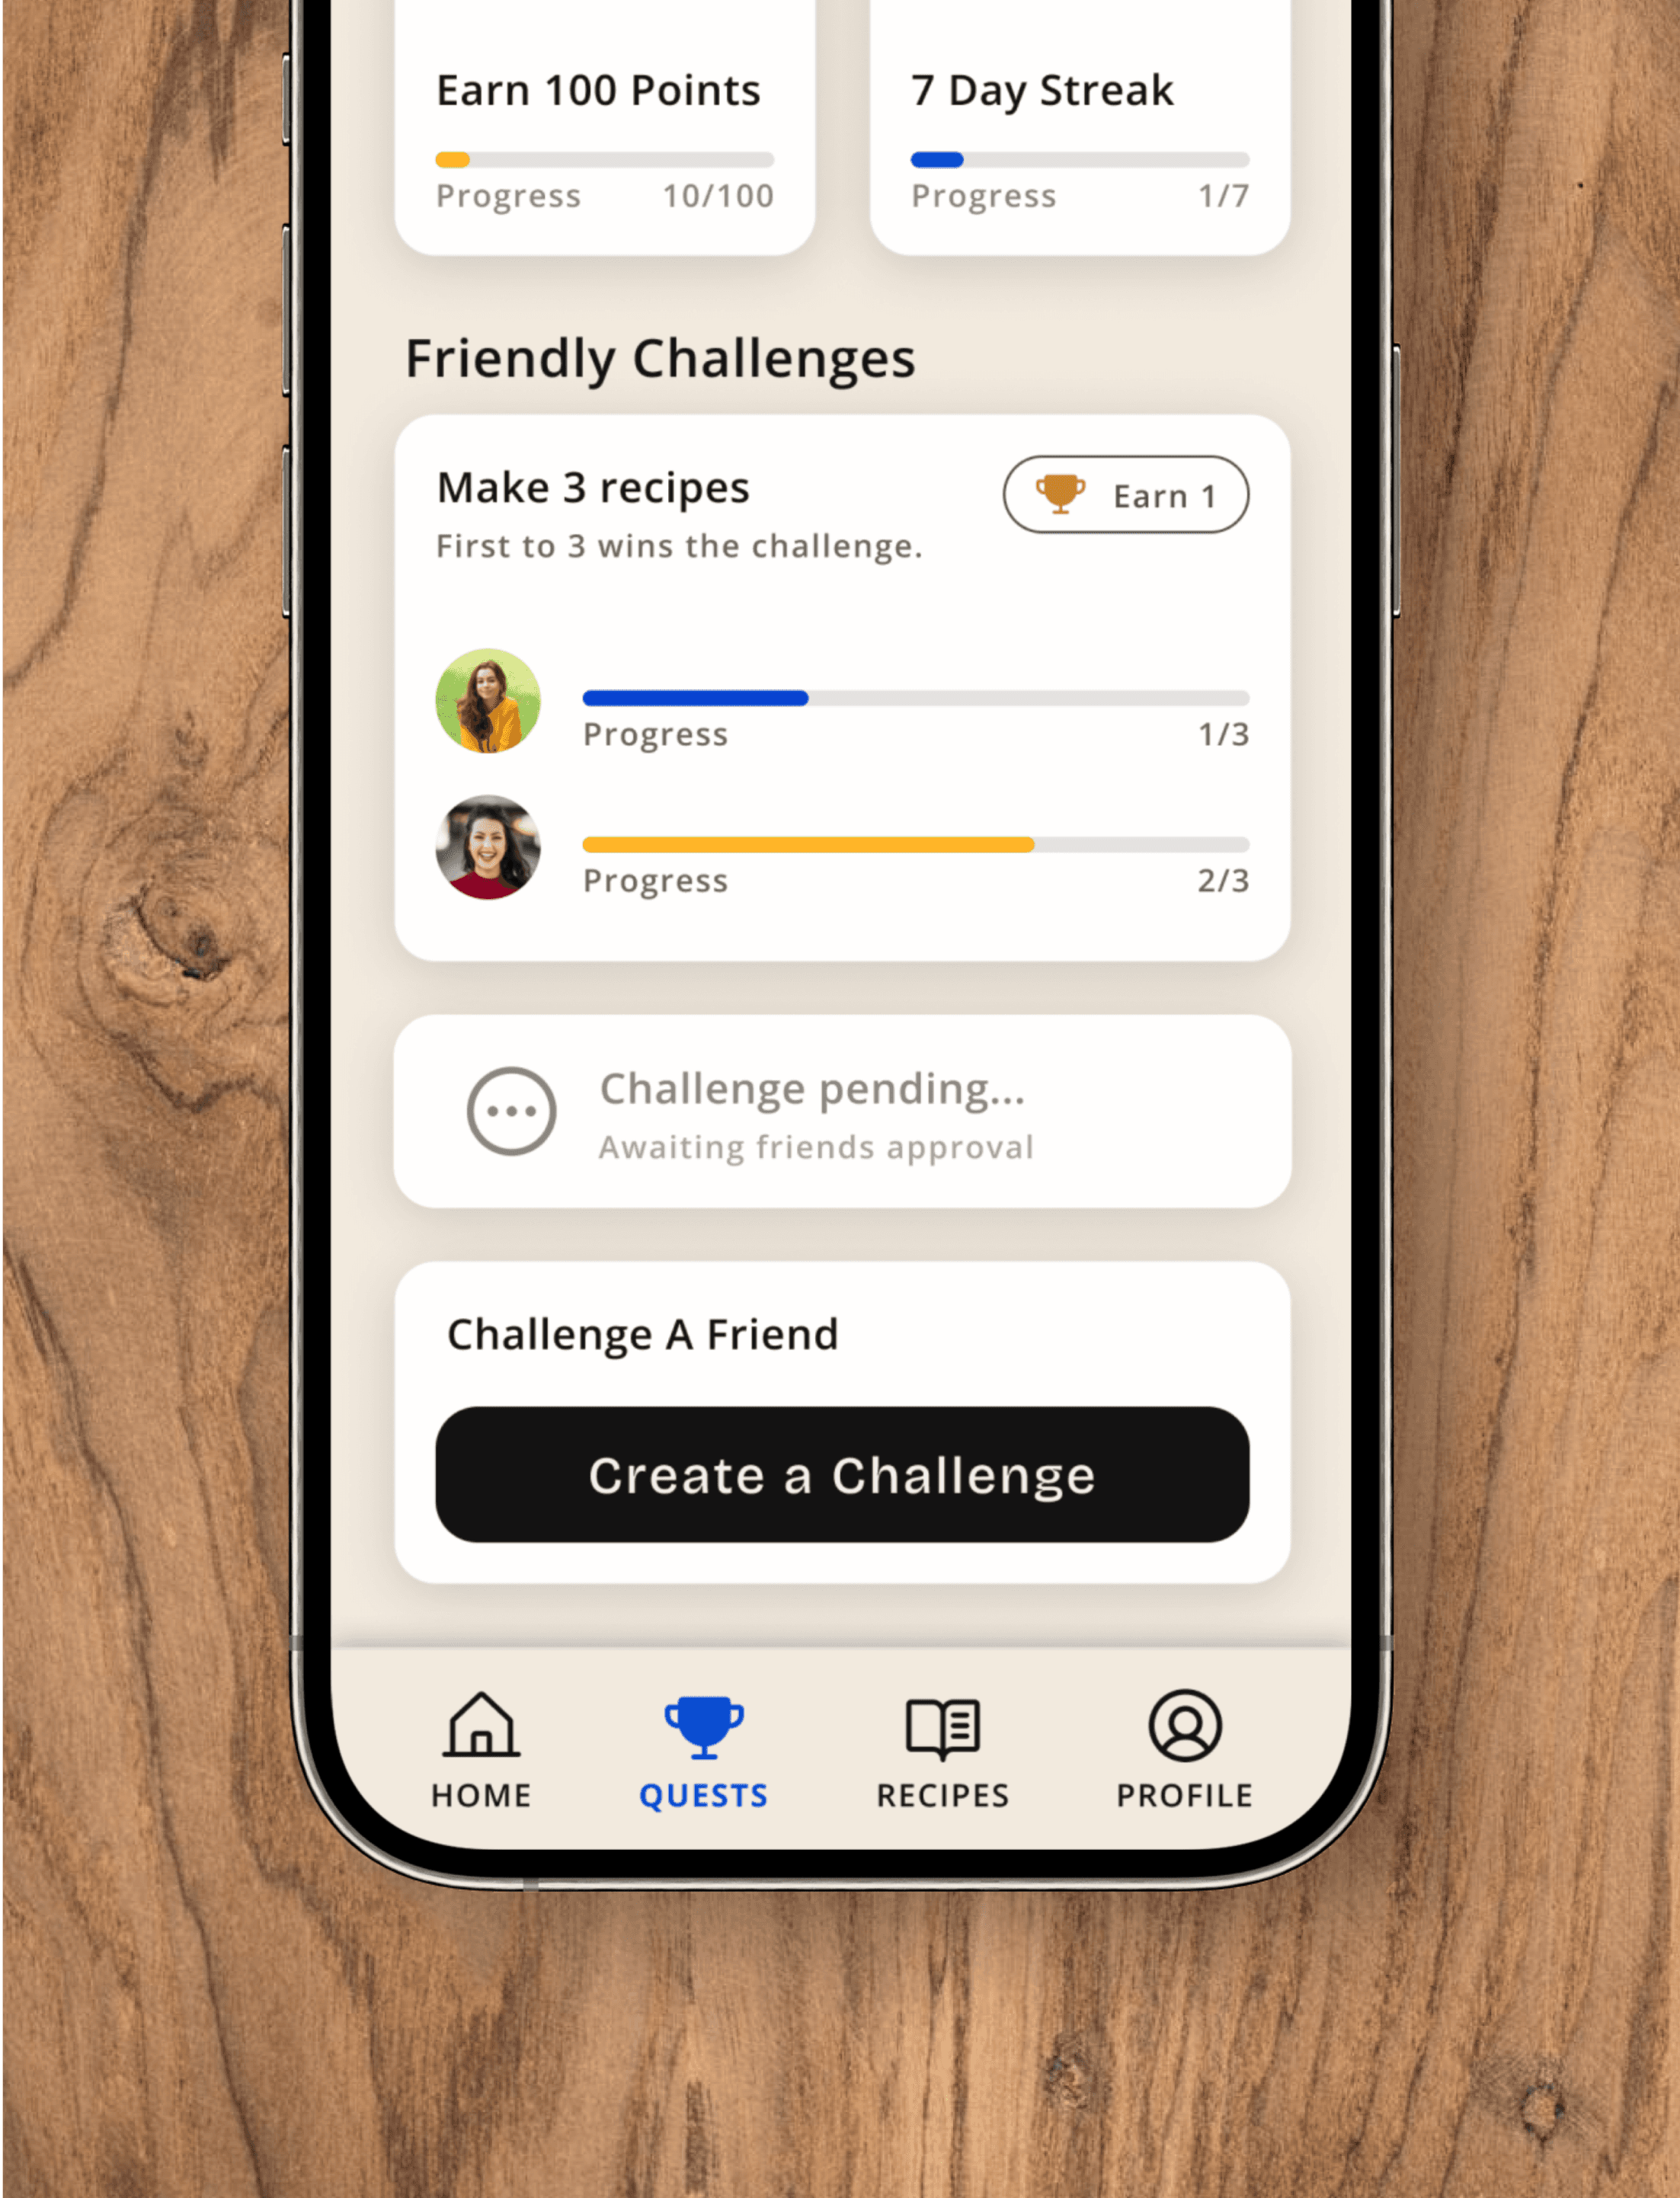Toggle the pending challenge approval status
Image resolution: width=1680 pixels, height=2198 pixels.
pos(514,1112)
